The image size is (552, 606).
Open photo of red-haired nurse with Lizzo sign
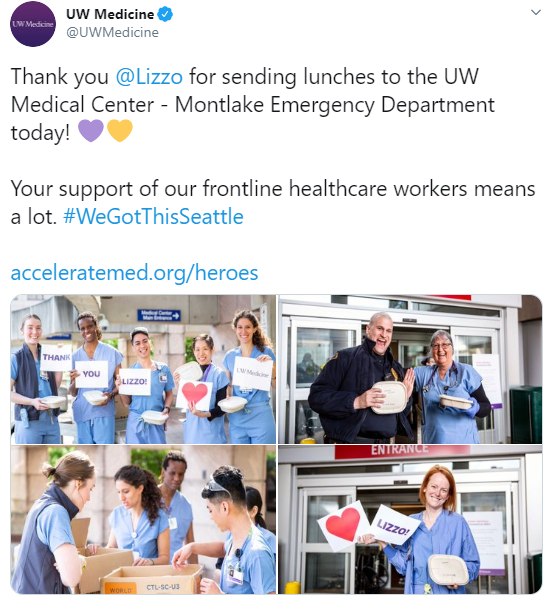tap(410, 519)
